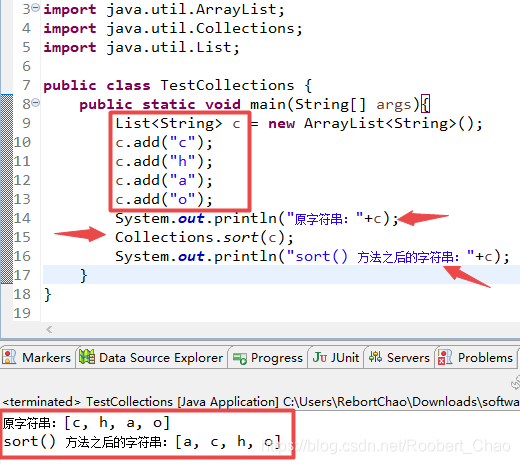Collapse the main method fold at line 8
The width and height of the screenshot is (520, 464).
point(36,103)
